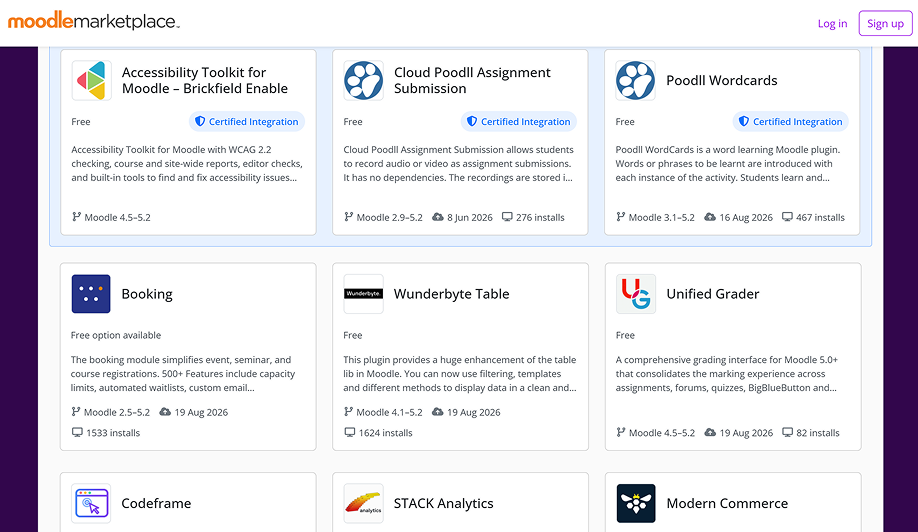Click branch icon beside Moodle 4.5–5.2 on Accessibility Toolkit
Image resolution: width=918 pixels, height=532 pixels.
click(76, 217)
